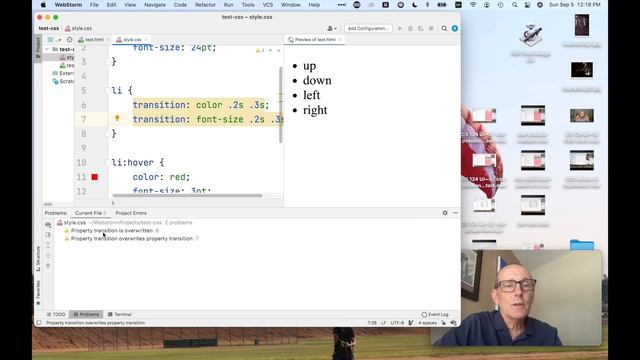The width and height of the screenshot is (640, 360).
Task: Close the Preview of test.html tab
Action: 340,40
